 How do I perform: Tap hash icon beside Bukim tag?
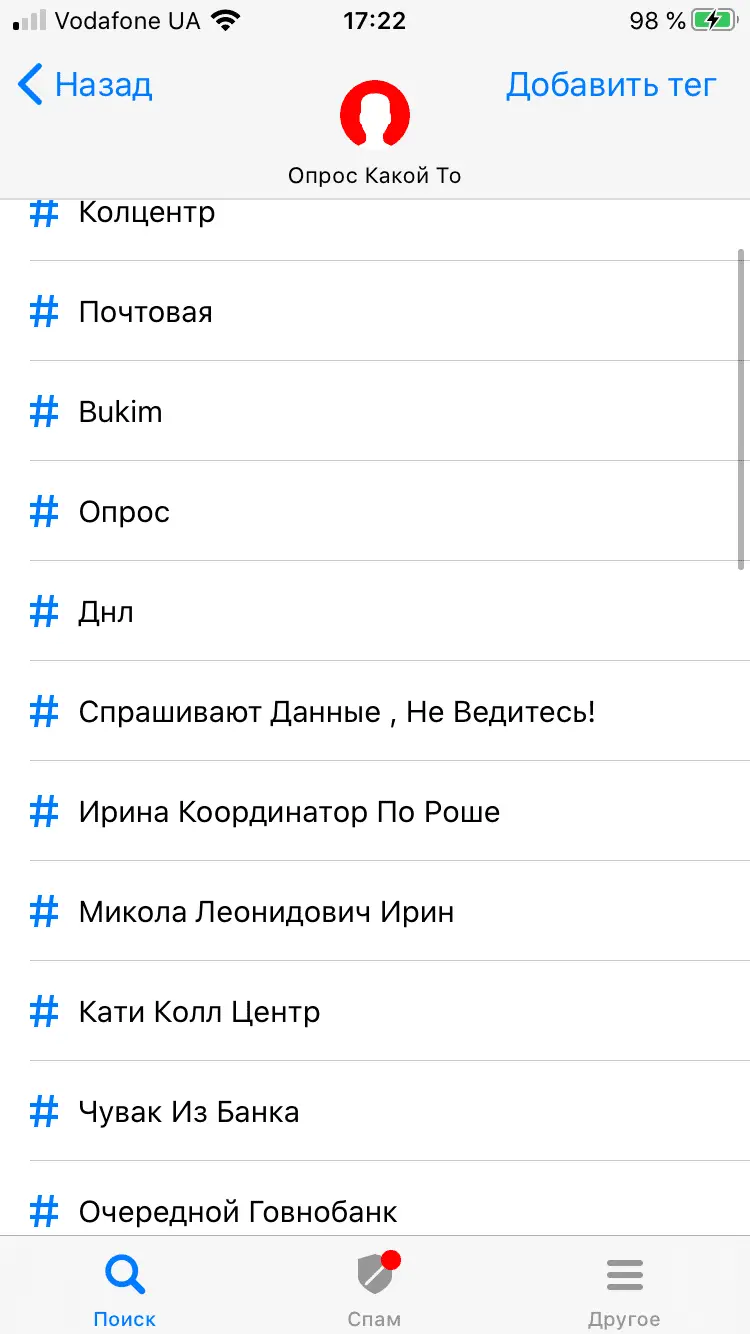(x=44, y=412)
